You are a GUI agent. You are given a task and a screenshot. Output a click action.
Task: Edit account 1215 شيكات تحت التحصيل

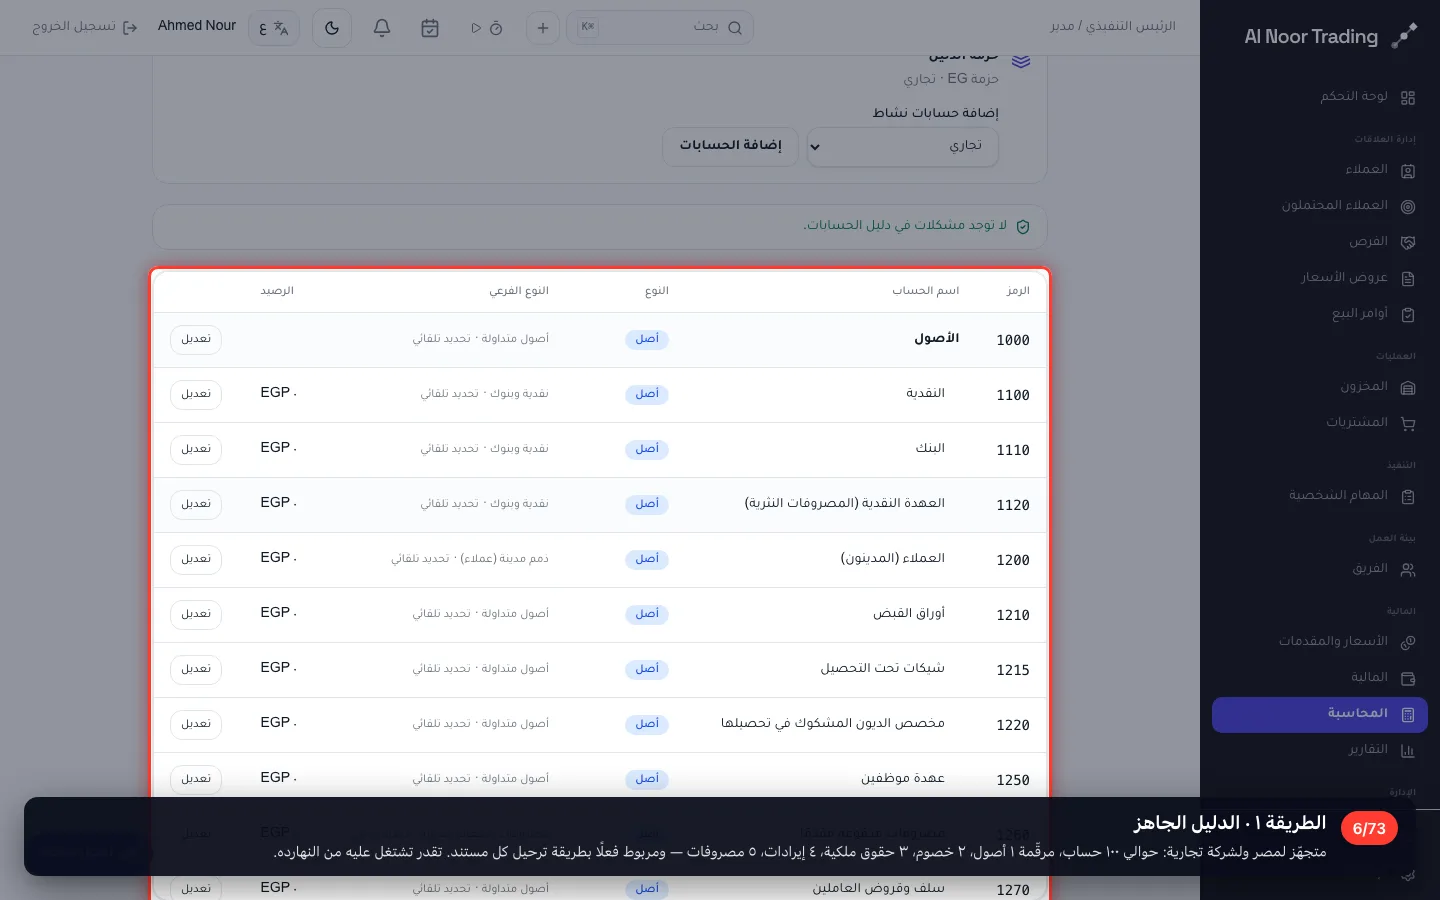pyautogui.click(x=196, y=669)
